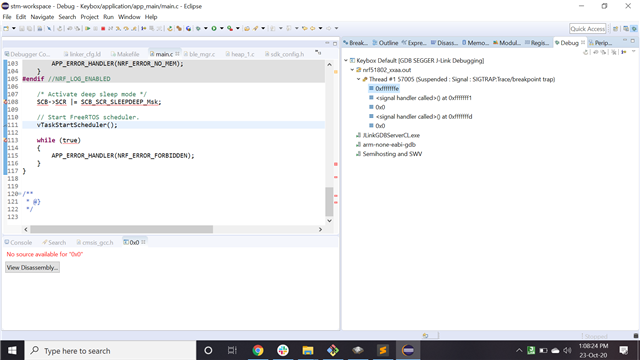Collapse the comment fold at line 120
Image resolution: width=640 pixels, height=360 pixels.
(x=20, y=194)
